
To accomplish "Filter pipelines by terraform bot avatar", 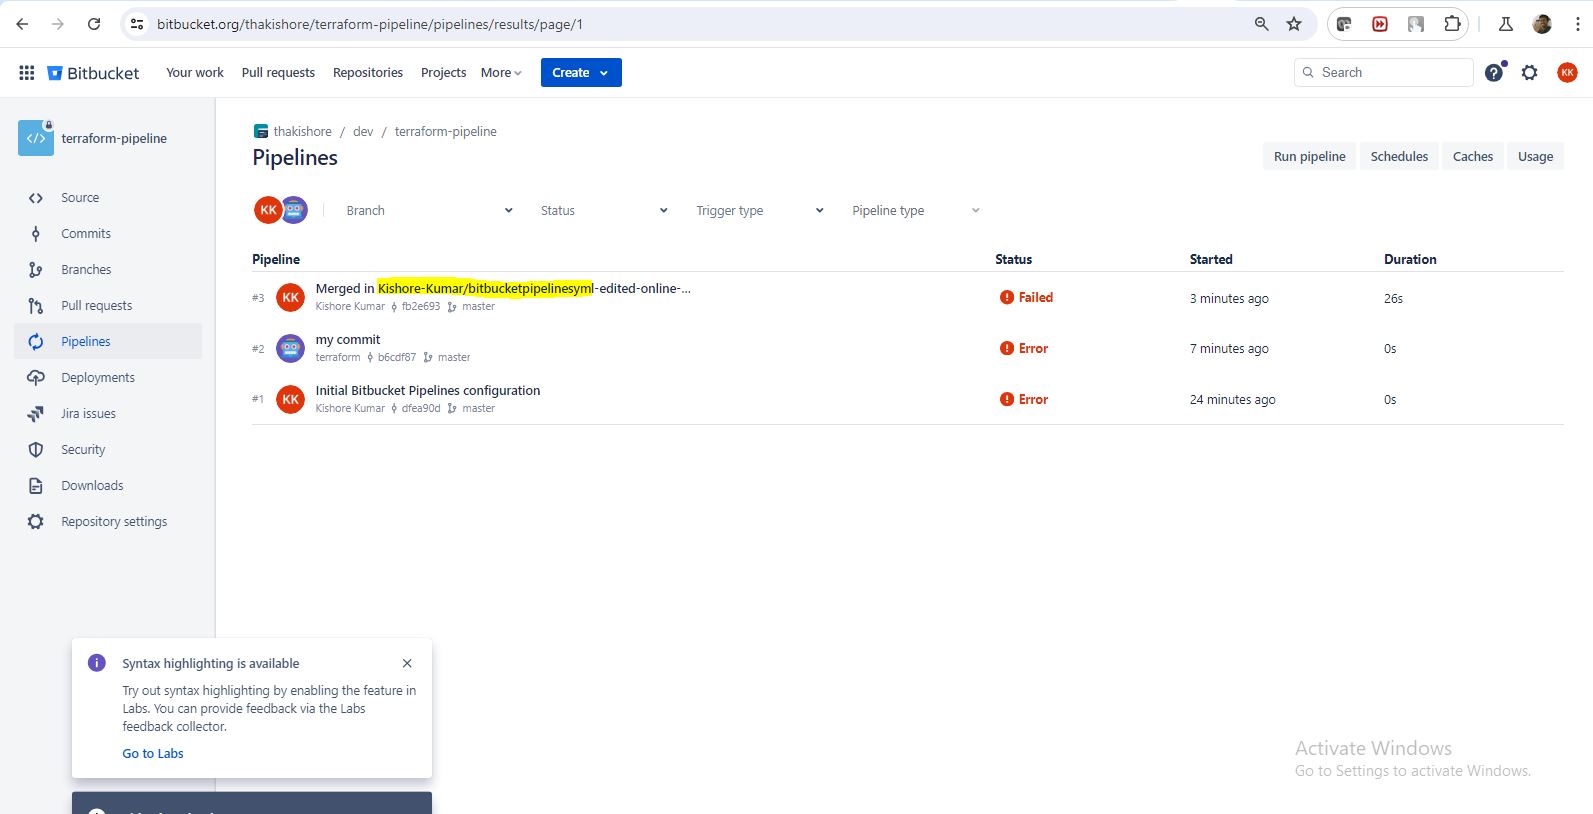I will point(294,210).
